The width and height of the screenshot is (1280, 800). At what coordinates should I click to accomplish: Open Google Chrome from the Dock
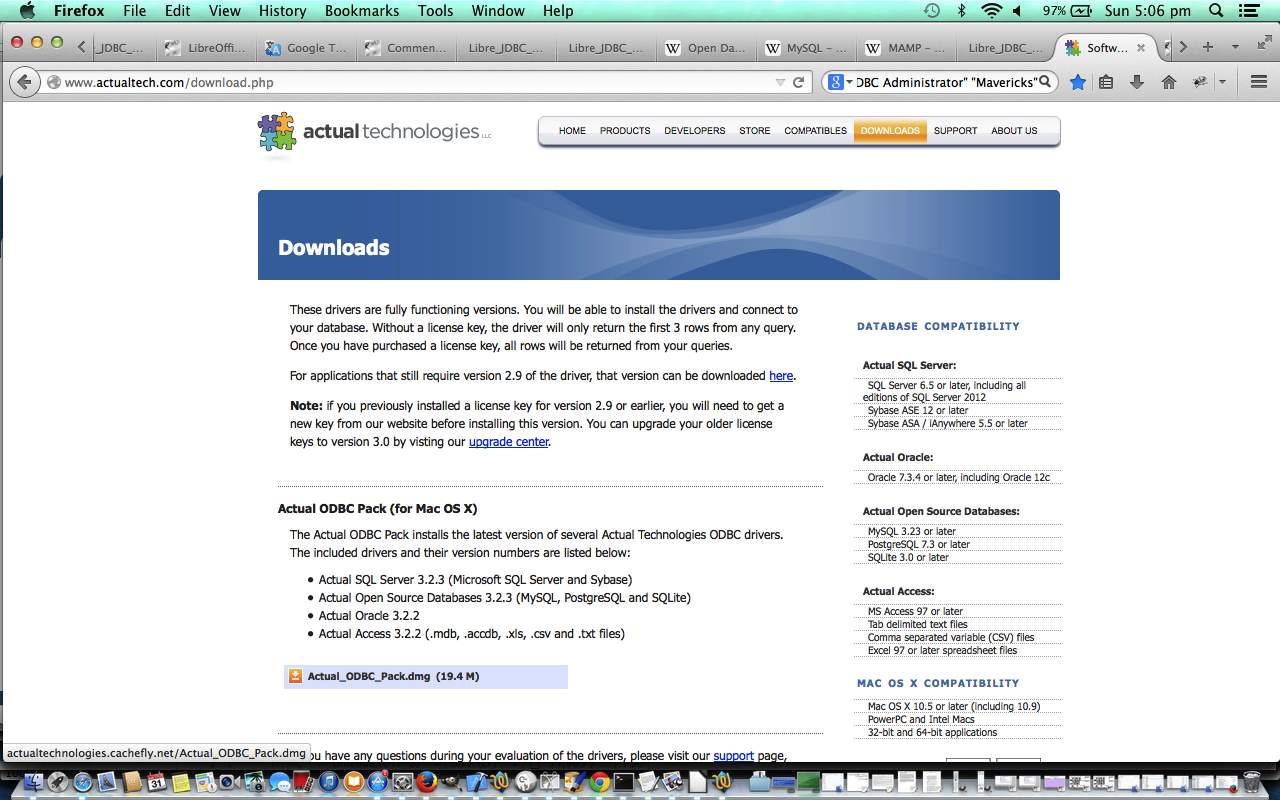600,781
